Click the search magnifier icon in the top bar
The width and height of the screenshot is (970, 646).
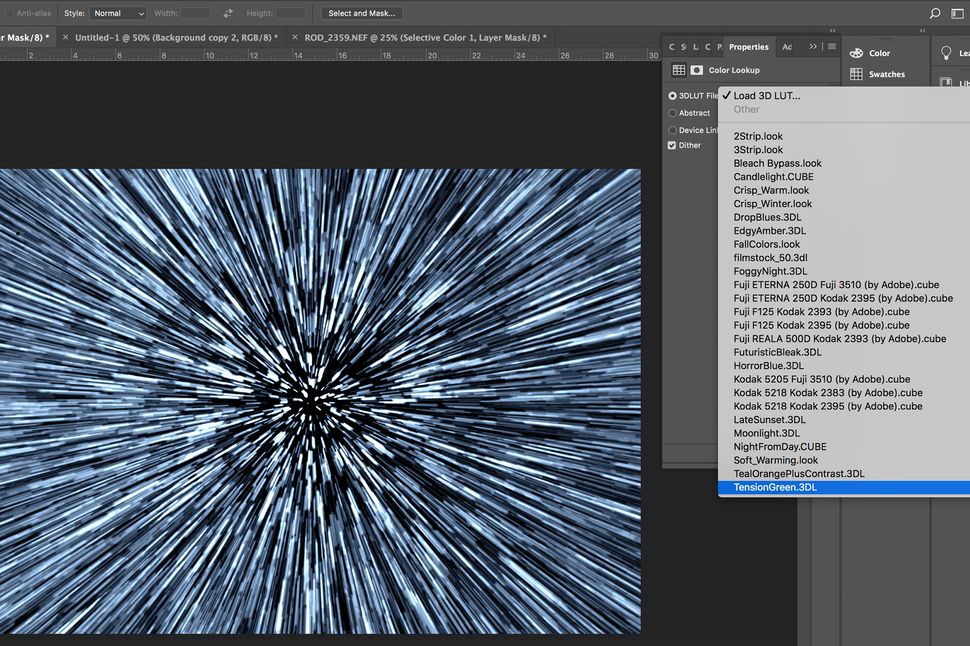point(933,13)
